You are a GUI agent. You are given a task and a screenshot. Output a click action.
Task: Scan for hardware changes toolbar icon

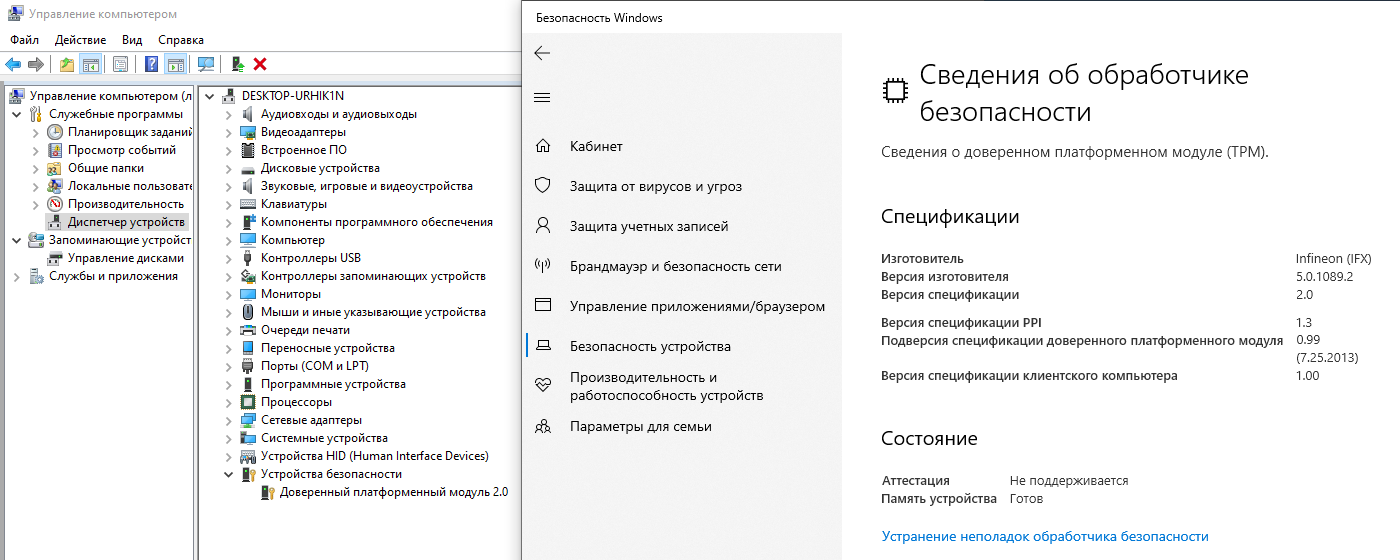point(206,64)
